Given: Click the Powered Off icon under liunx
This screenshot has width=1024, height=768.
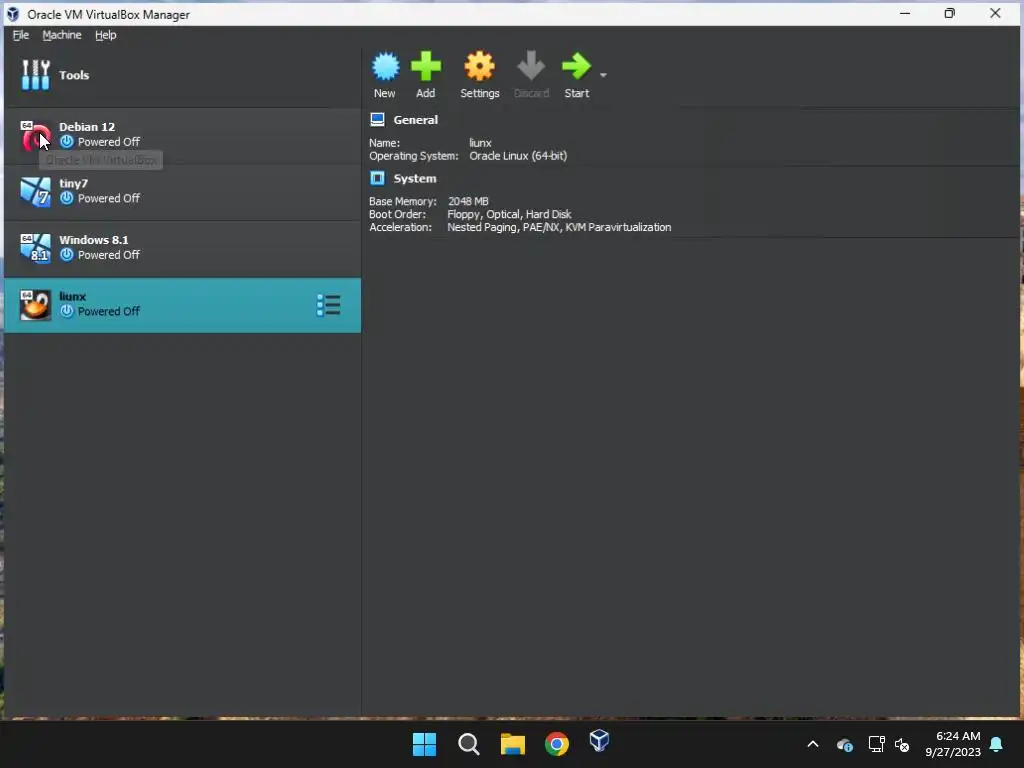Looking at the screenshot, I should click(x=67, y=312).
